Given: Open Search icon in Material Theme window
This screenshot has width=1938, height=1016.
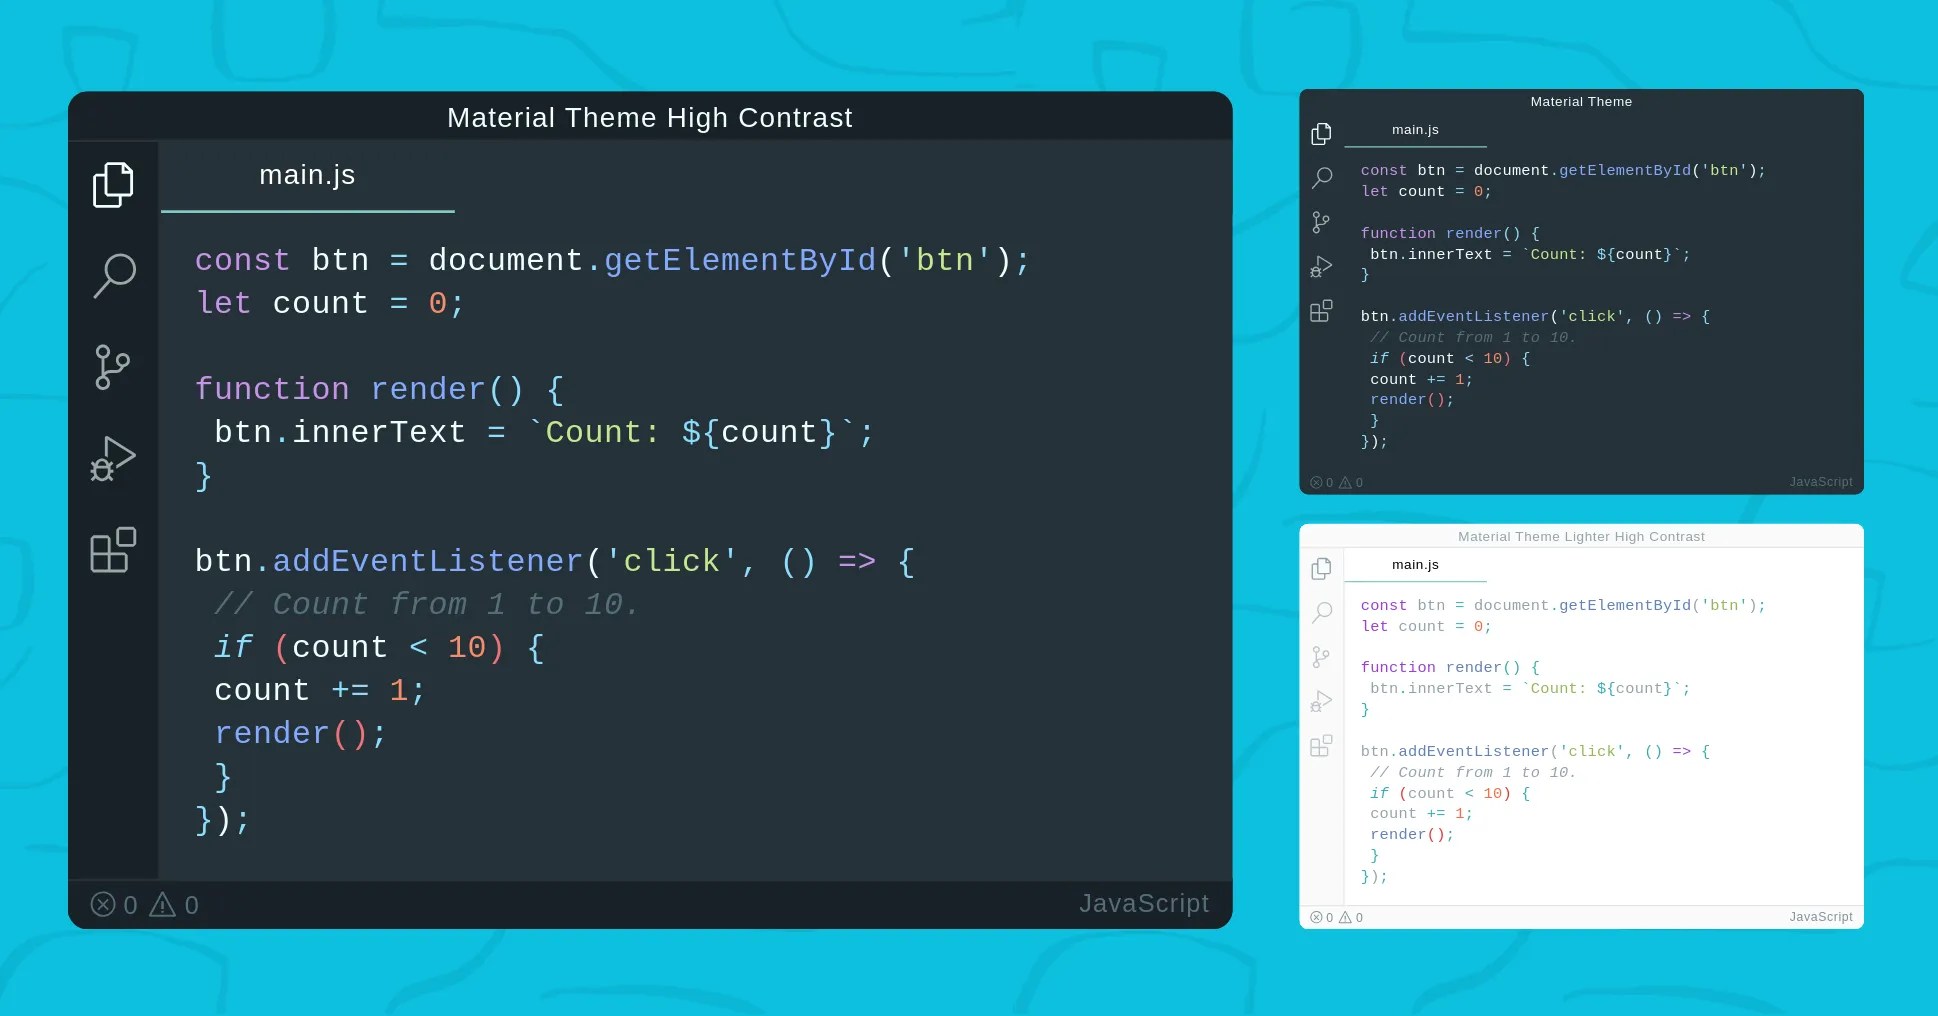Looking at the screenshot, I should [1322, 178].
